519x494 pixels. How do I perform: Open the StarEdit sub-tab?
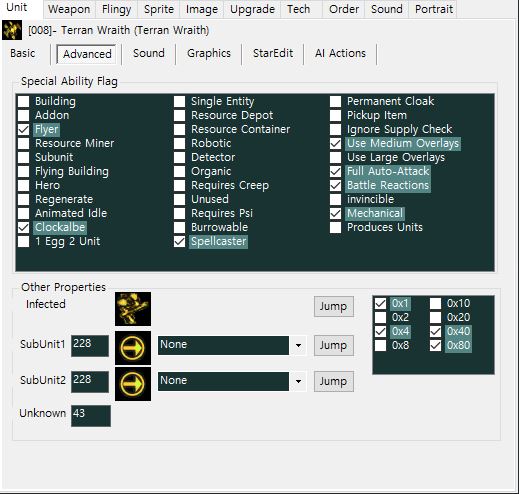click(273, 53)
